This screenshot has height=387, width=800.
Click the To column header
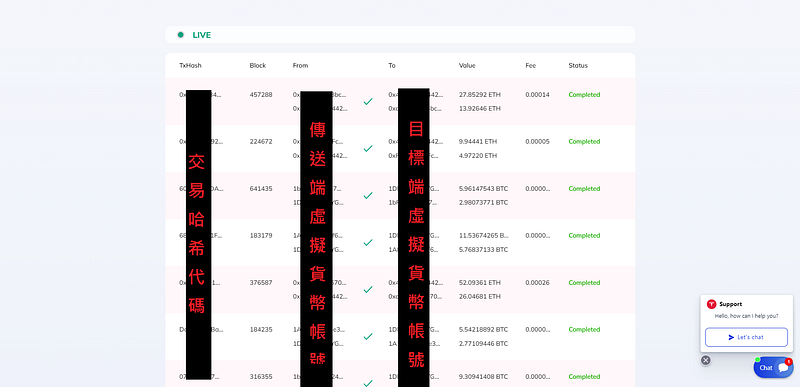392,65
